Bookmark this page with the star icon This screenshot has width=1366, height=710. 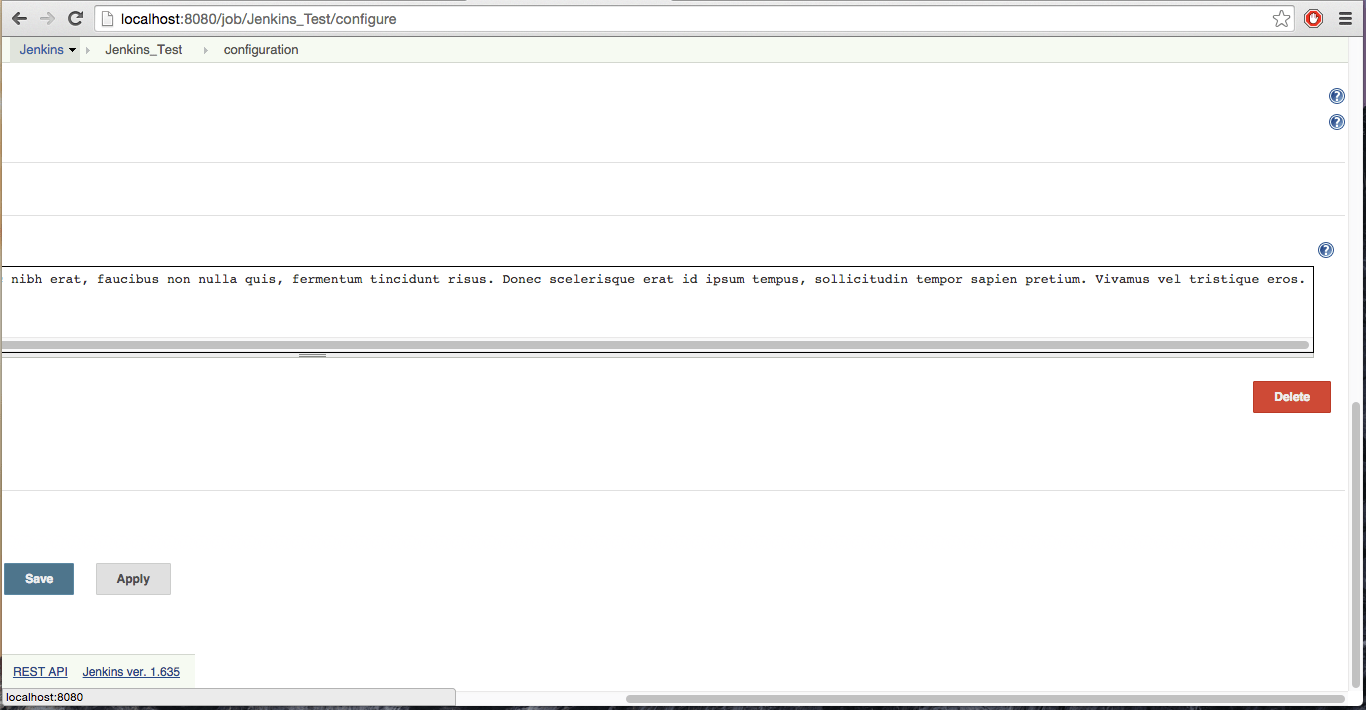coord(1282,19)
